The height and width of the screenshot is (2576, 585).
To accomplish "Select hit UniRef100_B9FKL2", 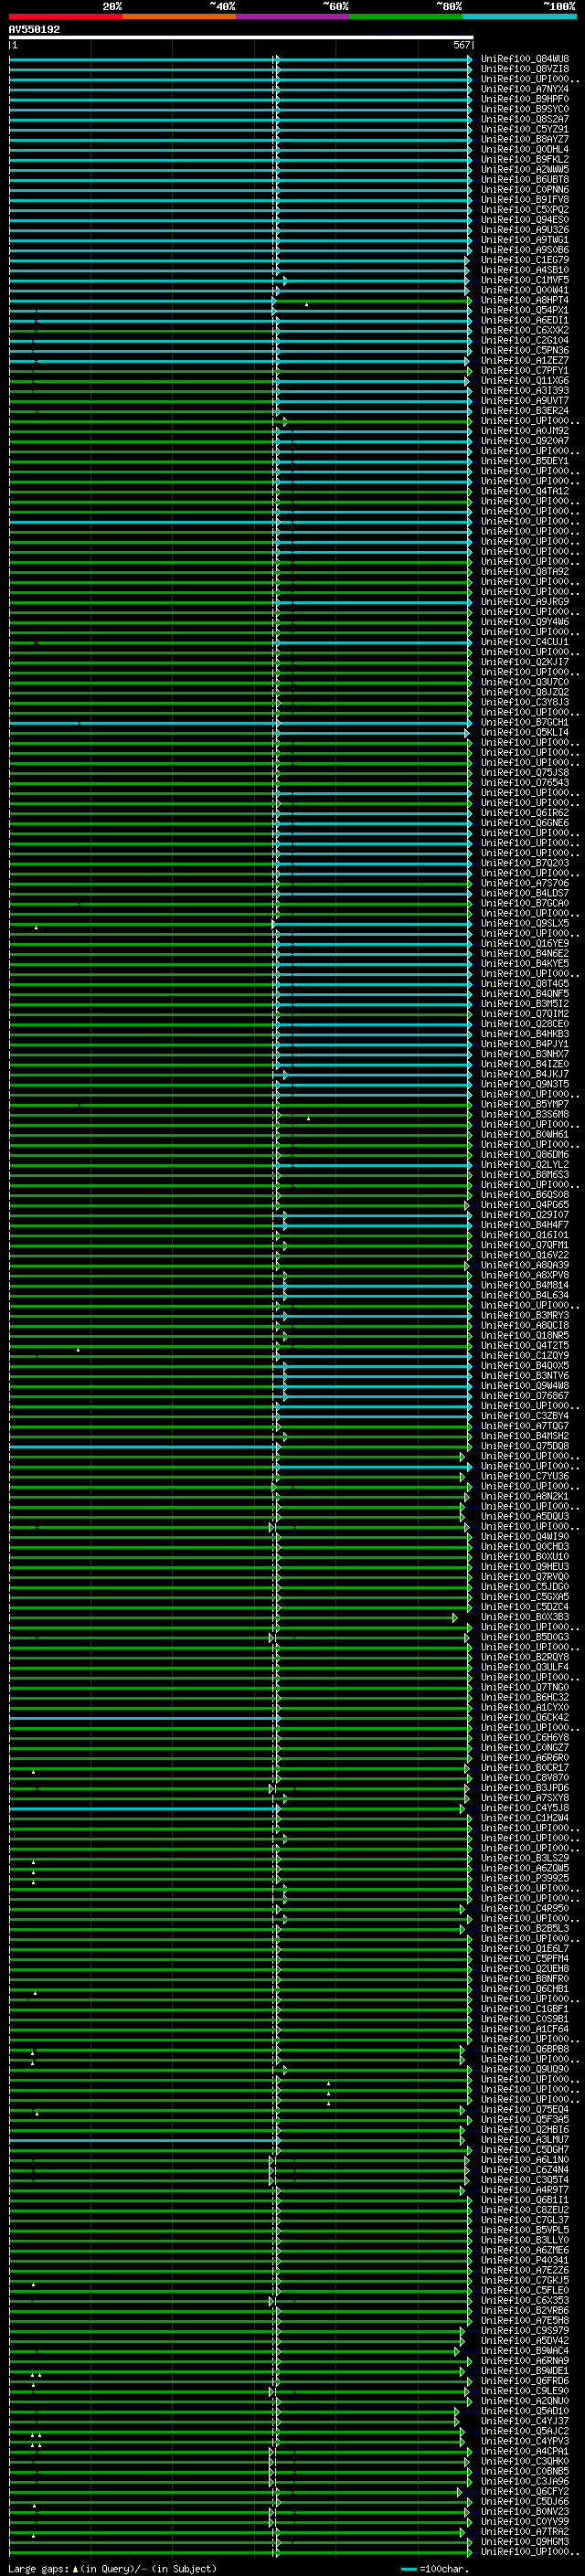I will pyautogui.click(x=525, y=159).
